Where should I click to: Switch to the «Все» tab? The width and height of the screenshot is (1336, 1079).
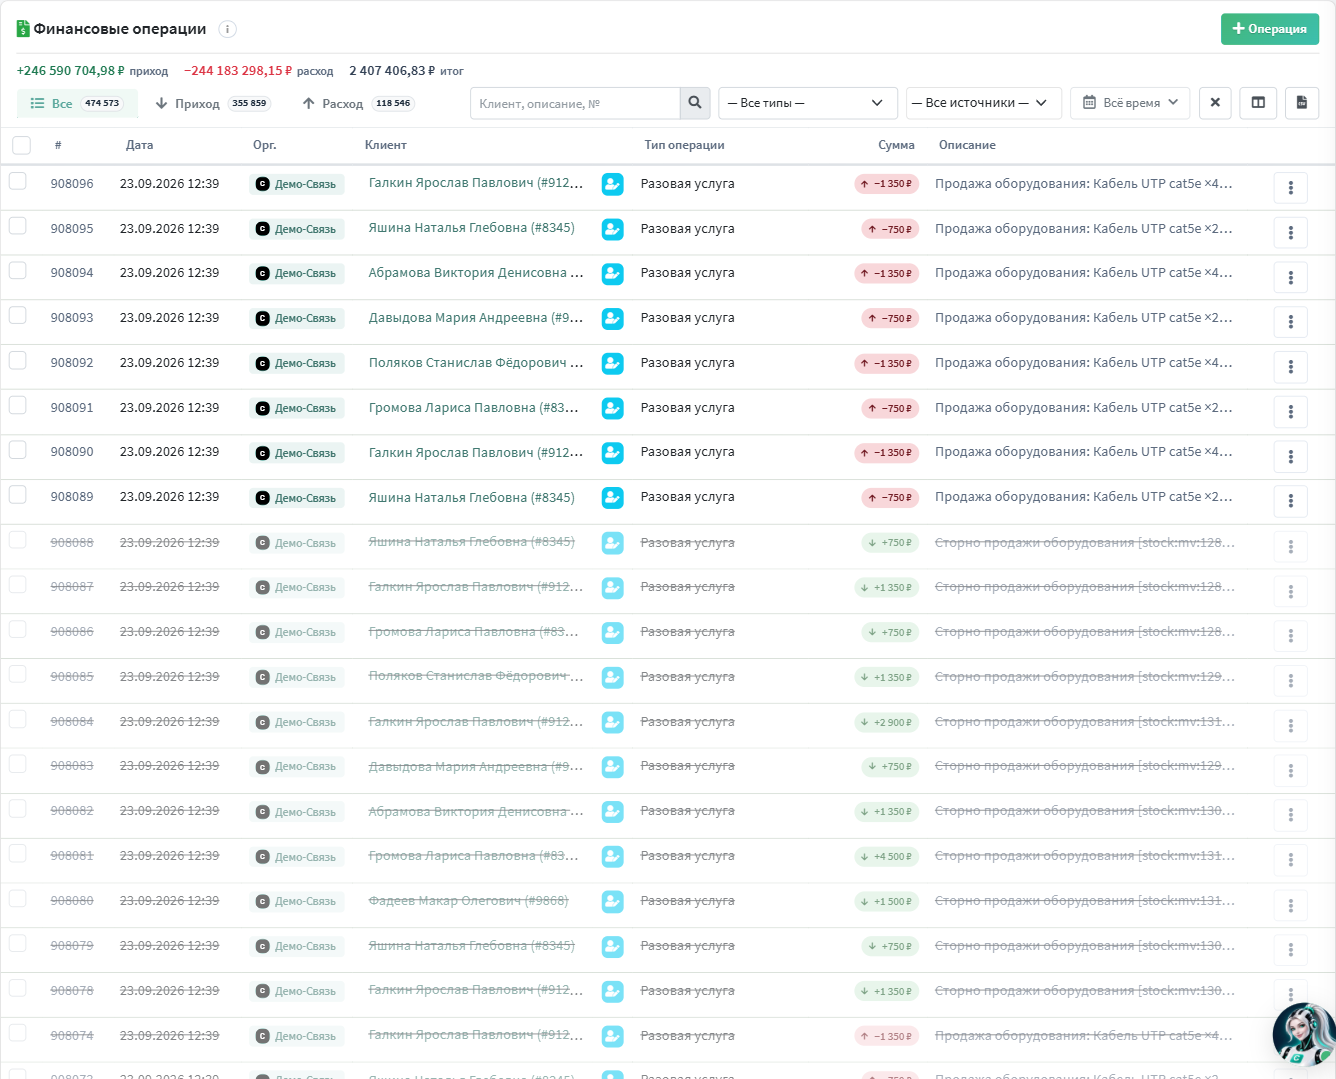(x=77, y=103)
